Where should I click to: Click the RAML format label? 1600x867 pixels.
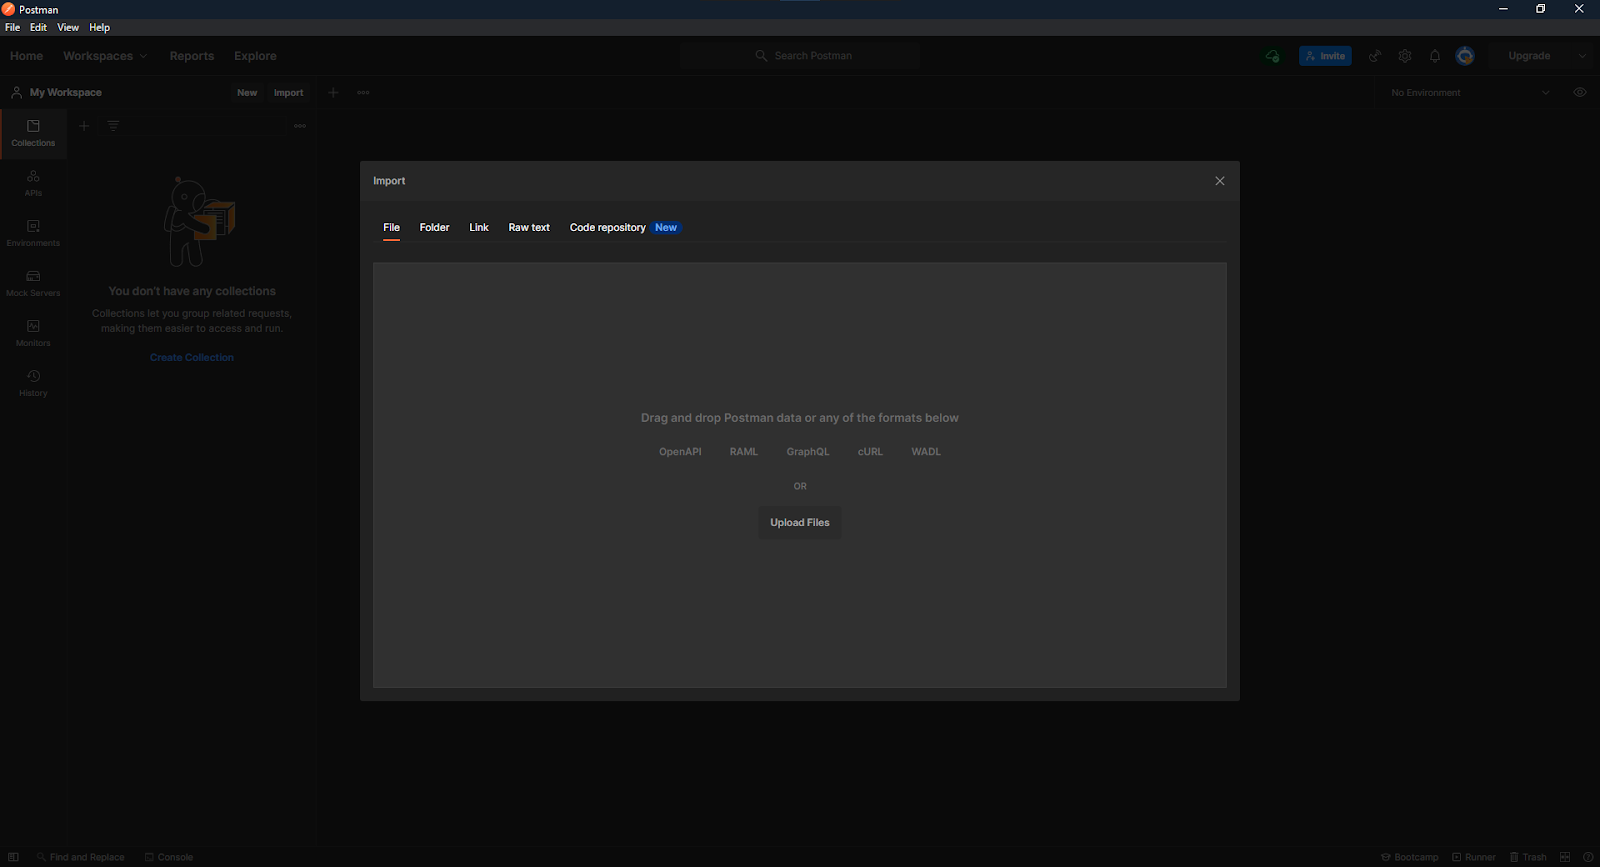point(744,452)
